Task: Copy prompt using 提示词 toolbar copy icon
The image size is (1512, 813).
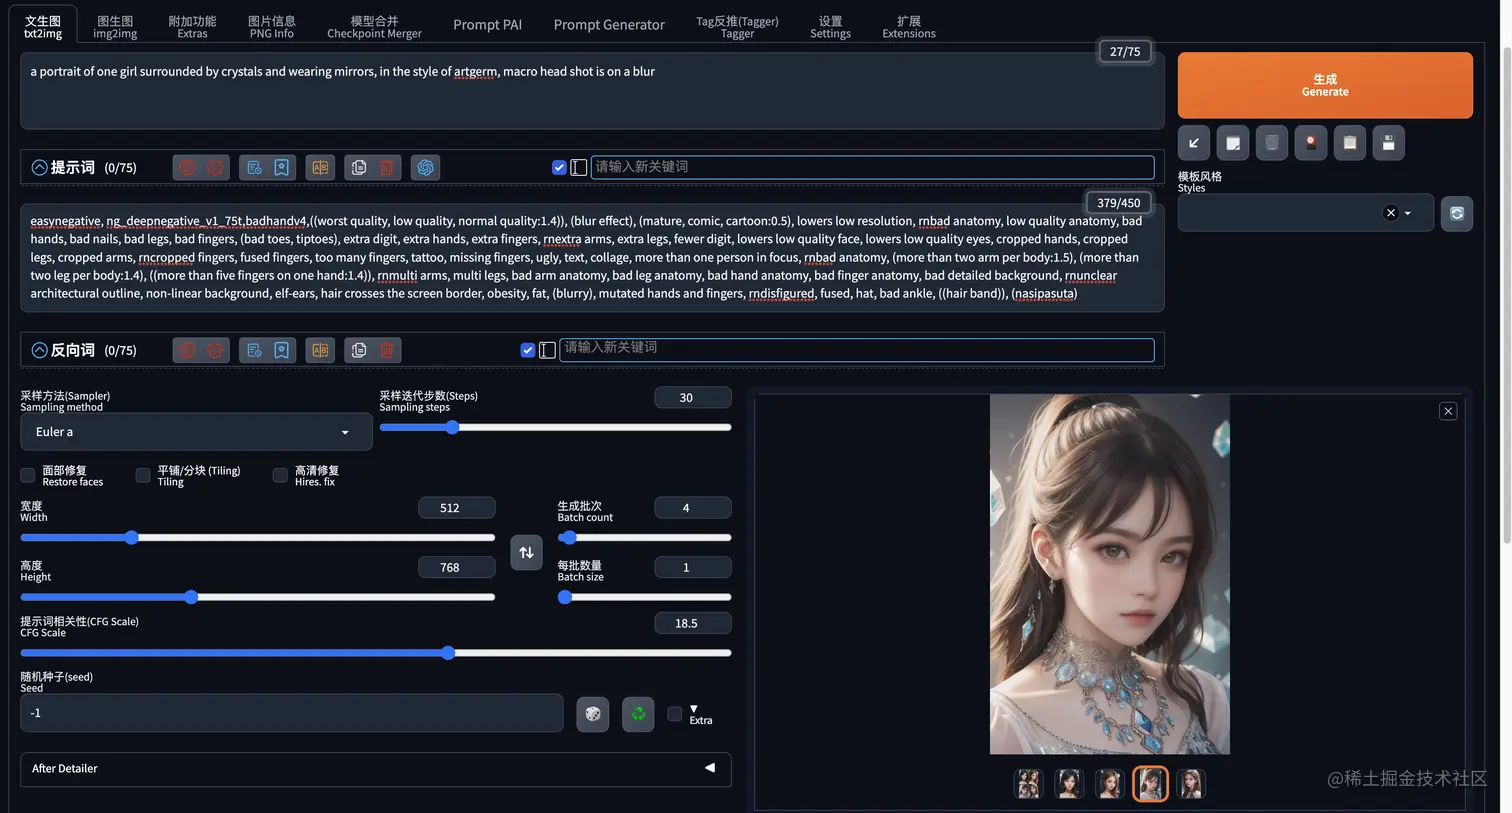Action: pos(359,168)
